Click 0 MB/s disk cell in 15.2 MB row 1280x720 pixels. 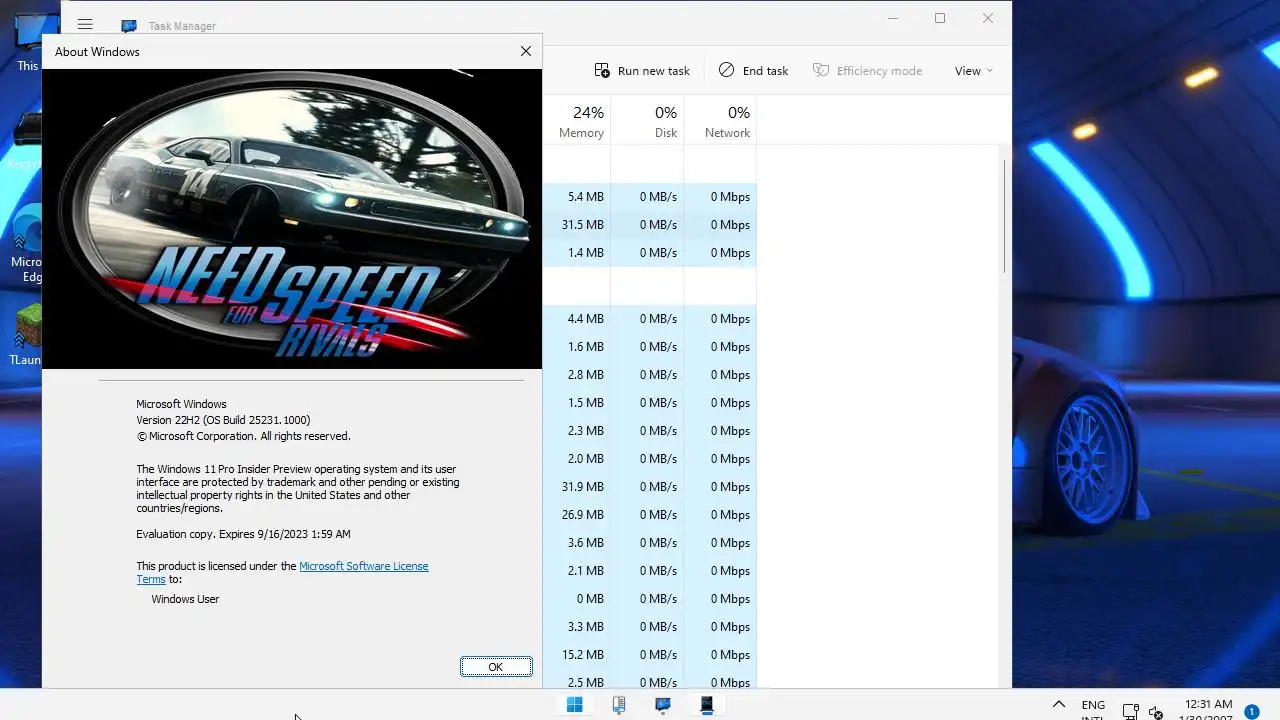648,655
